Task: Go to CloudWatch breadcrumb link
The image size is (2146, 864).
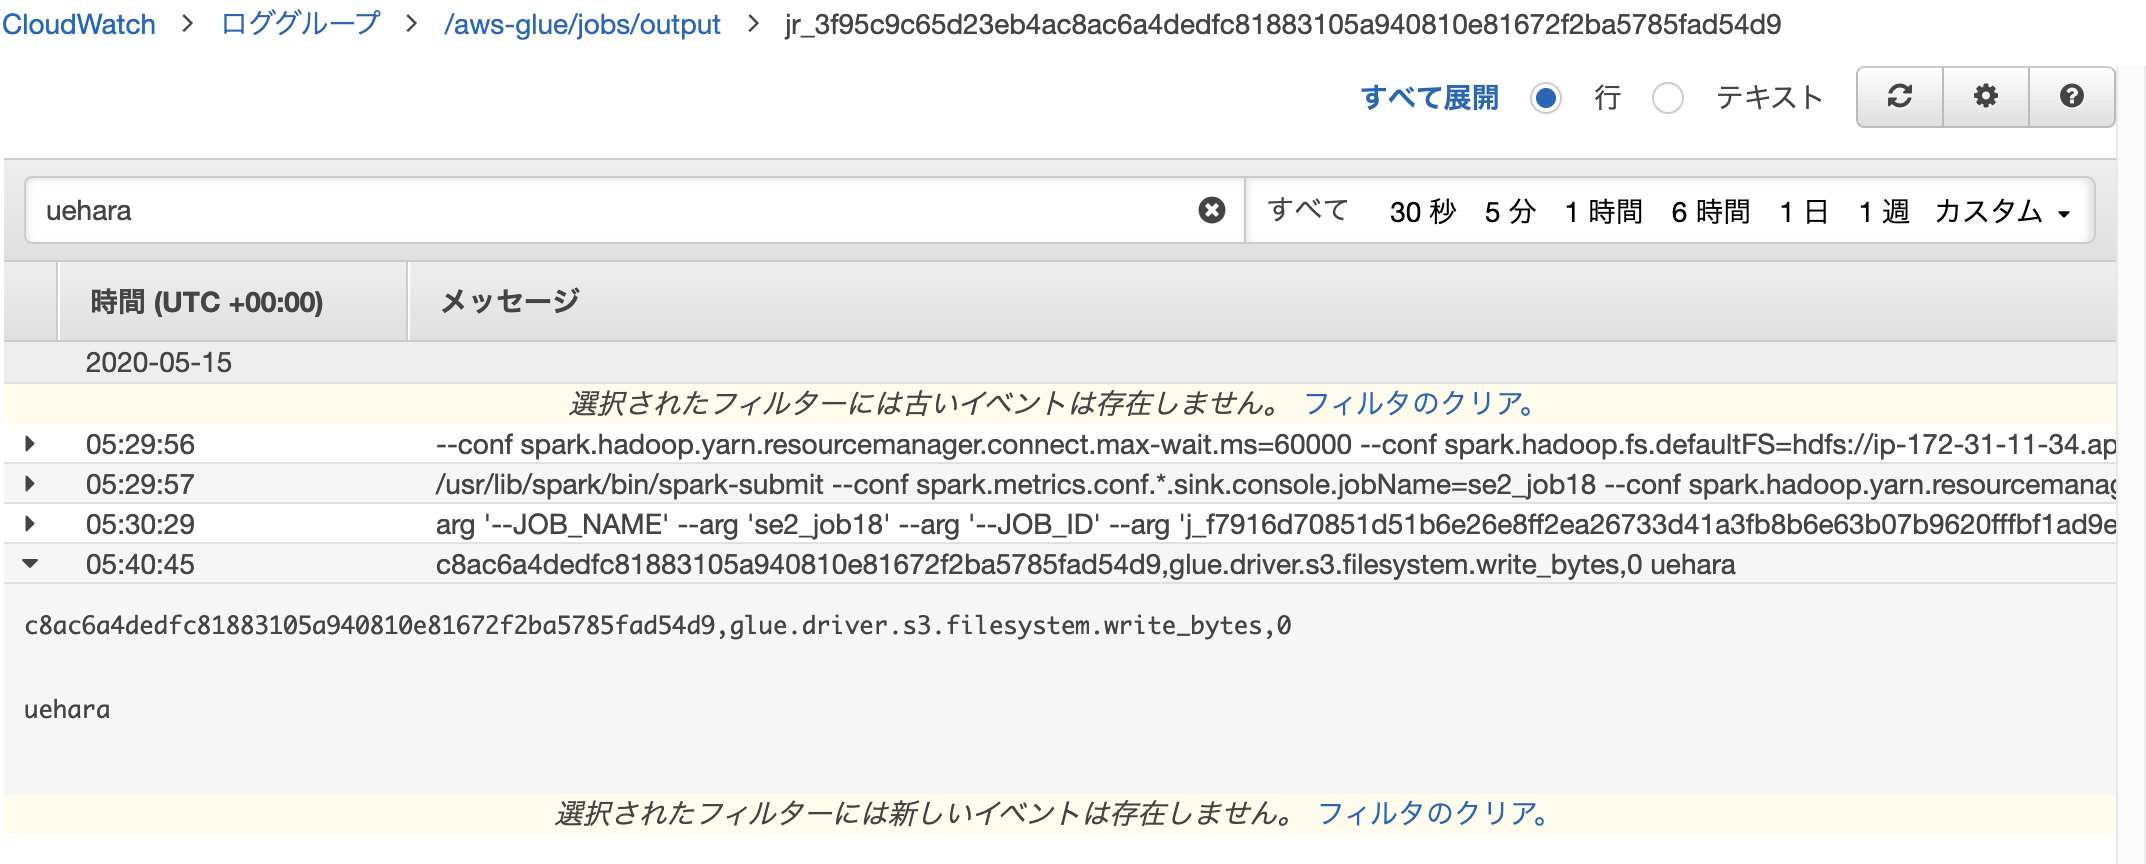Action: coord(79,24)
